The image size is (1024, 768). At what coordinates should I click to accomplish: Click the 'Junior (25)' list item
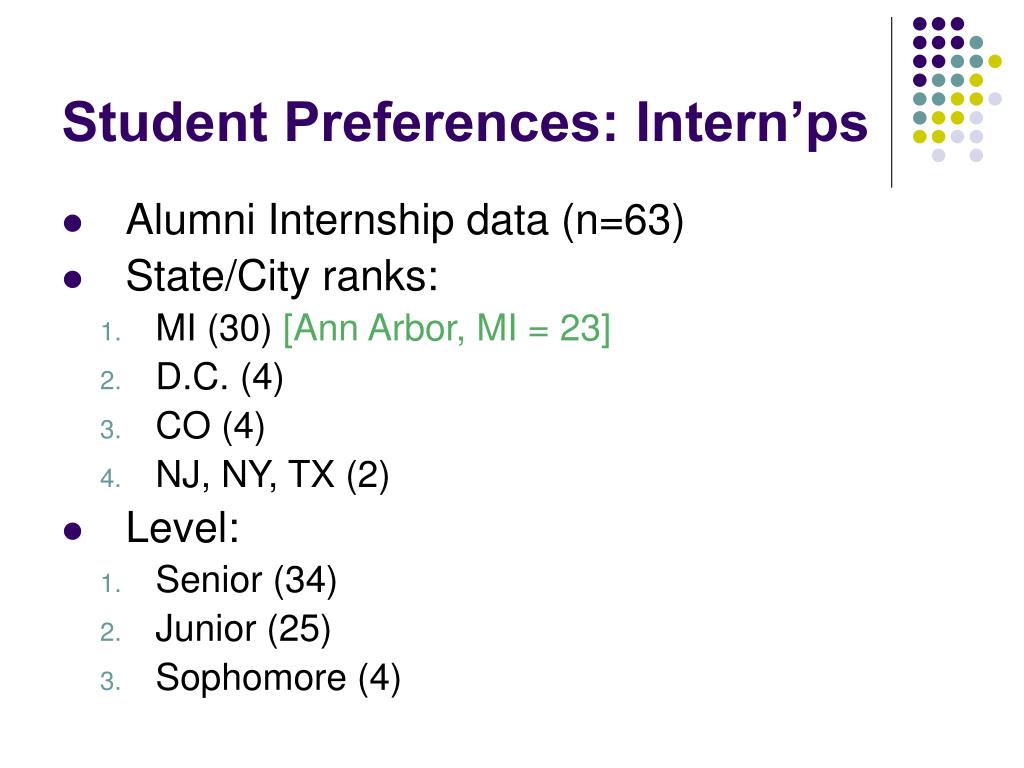243,630
